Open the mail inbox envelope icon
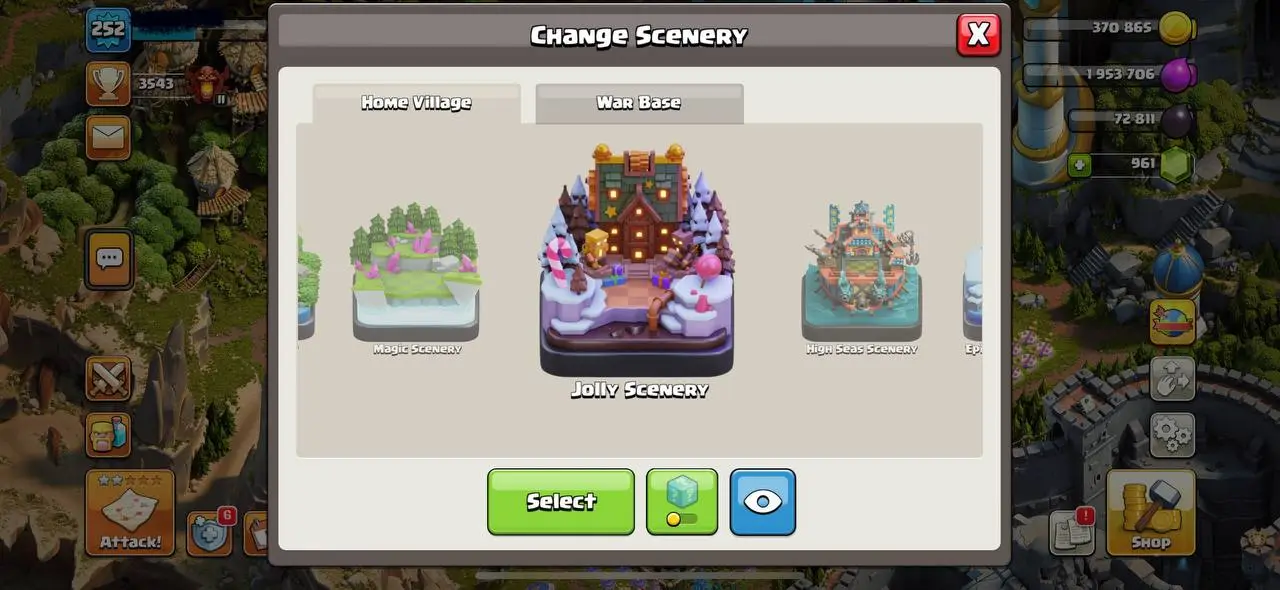Image resolution: width=1280 pixels, height=590 pixels. [108, 137]
